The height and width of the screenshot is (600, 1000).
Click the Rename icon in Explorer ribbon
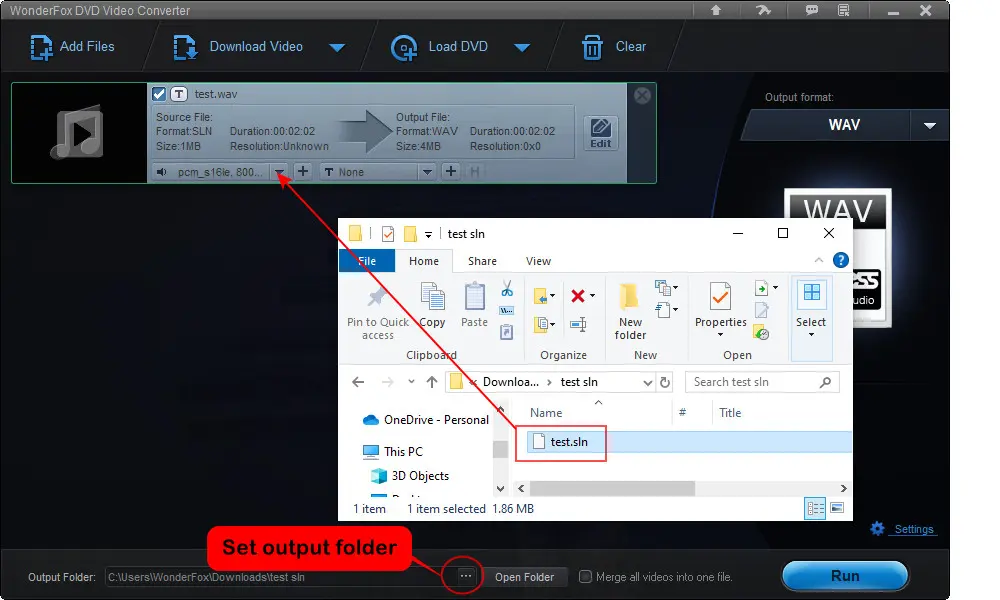[x=578, y=325]
